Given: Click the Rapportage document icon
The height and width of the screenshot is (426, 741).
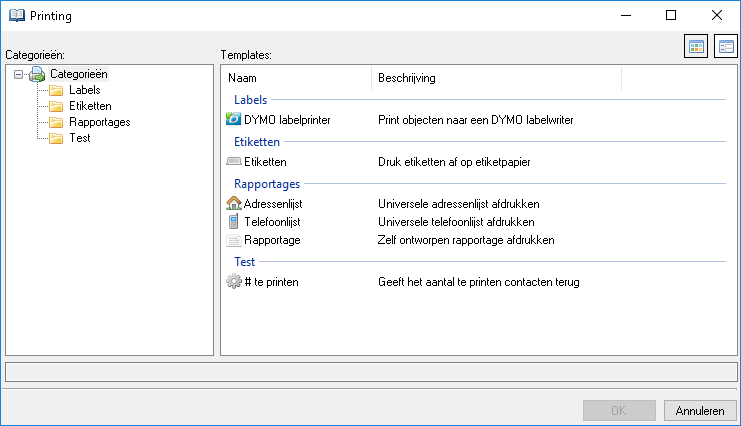Looking at the screenshot, I should [x=234, y=240].
